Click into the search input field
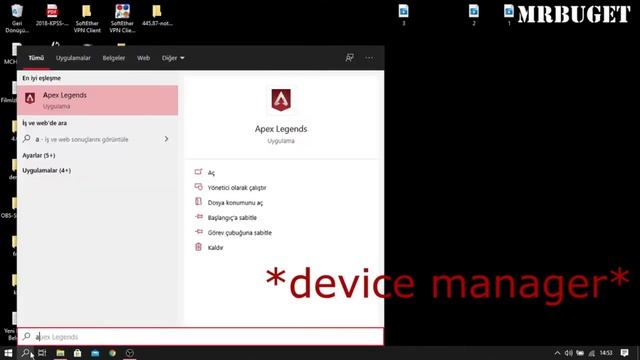This screenshot has height=360, width=640. coord(200,337)
